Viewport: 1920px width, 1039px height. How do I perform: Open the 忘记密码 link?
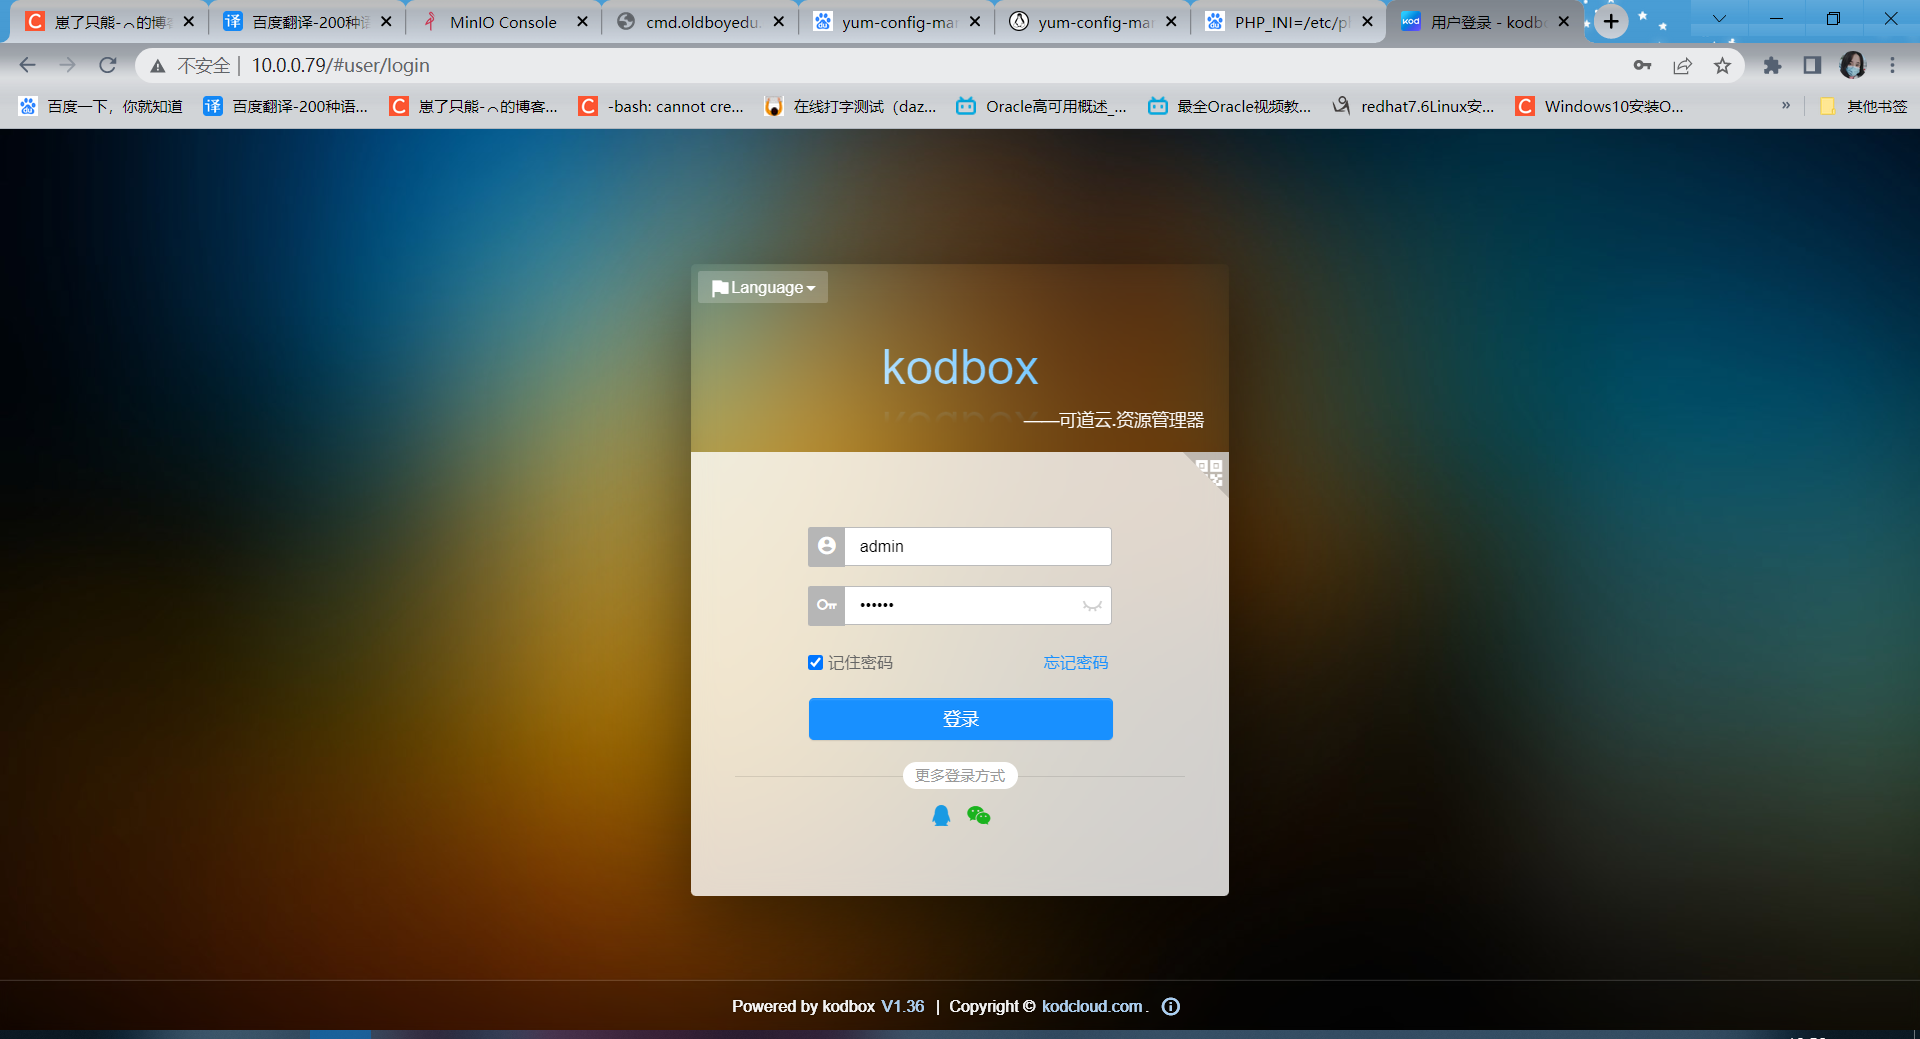tap(1074, 662)
